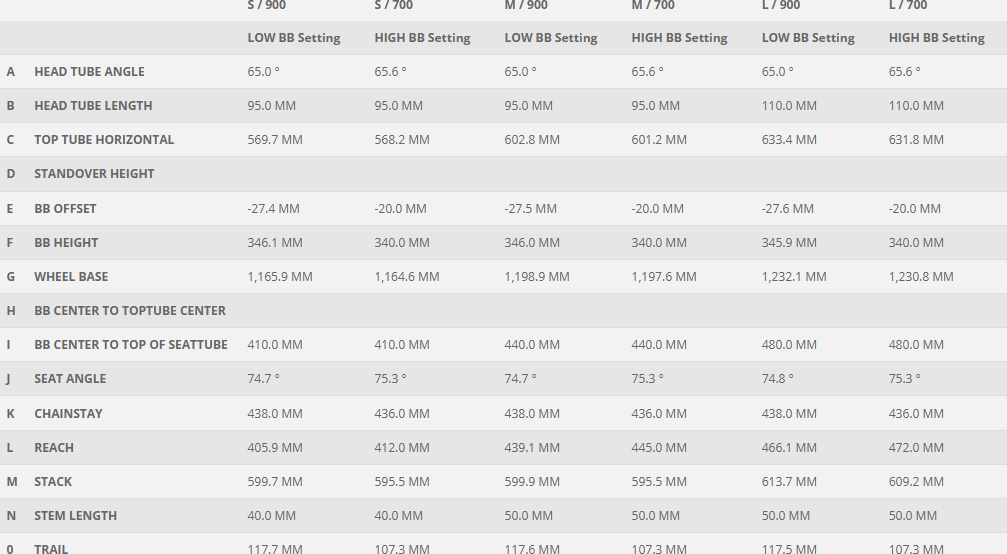Screen dimensions: 1007x554
Task: Select the -27.4 MM BB offset cell
Action: coord(273,209)
